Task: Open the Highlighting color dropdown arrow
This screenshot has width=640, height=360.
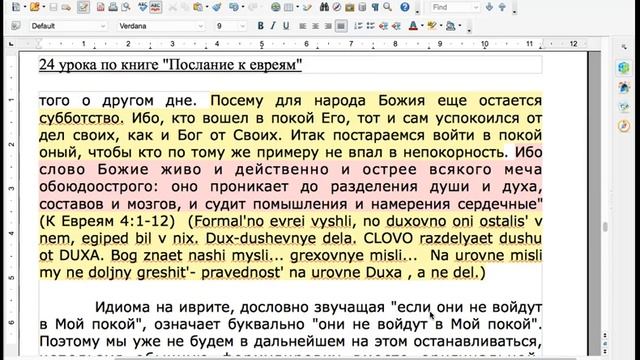Action: (x=440, y=26)
